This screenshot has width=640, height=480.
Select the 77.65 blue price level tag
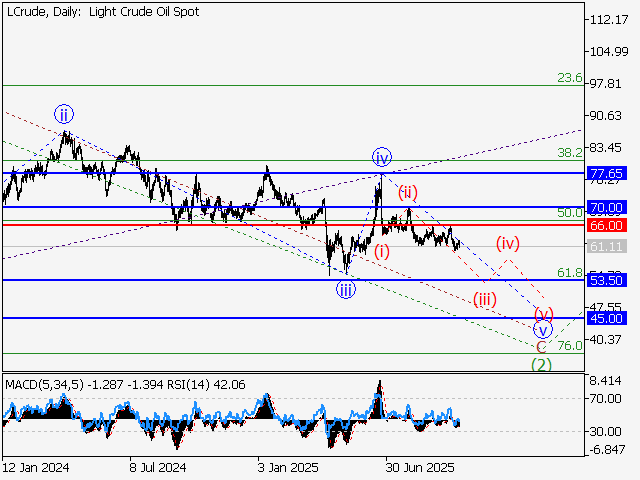607,174
